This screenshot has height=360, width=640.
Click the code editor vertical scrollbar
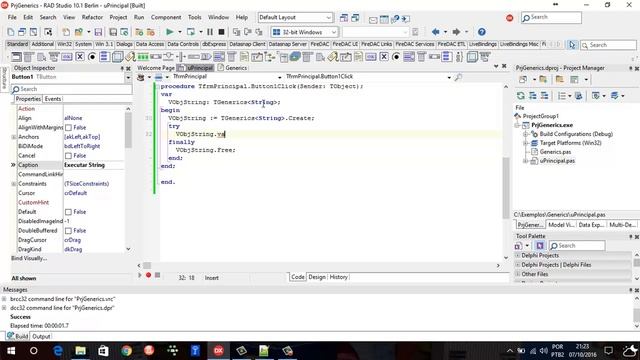[x=506, y=171]
